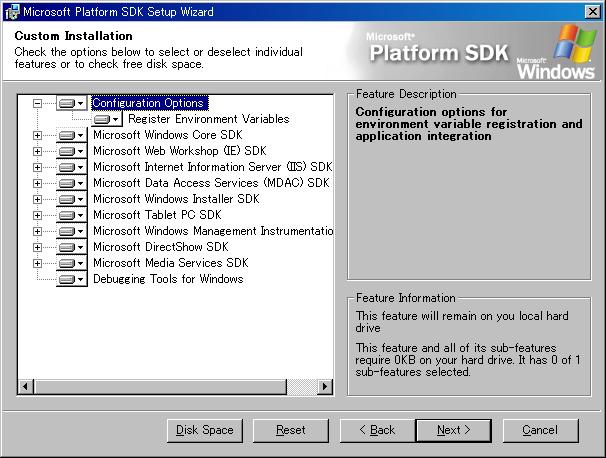Open install-state drive icon for Configuration Options
Viewport: 606px width, 458px height.
(x=71, y=103)
